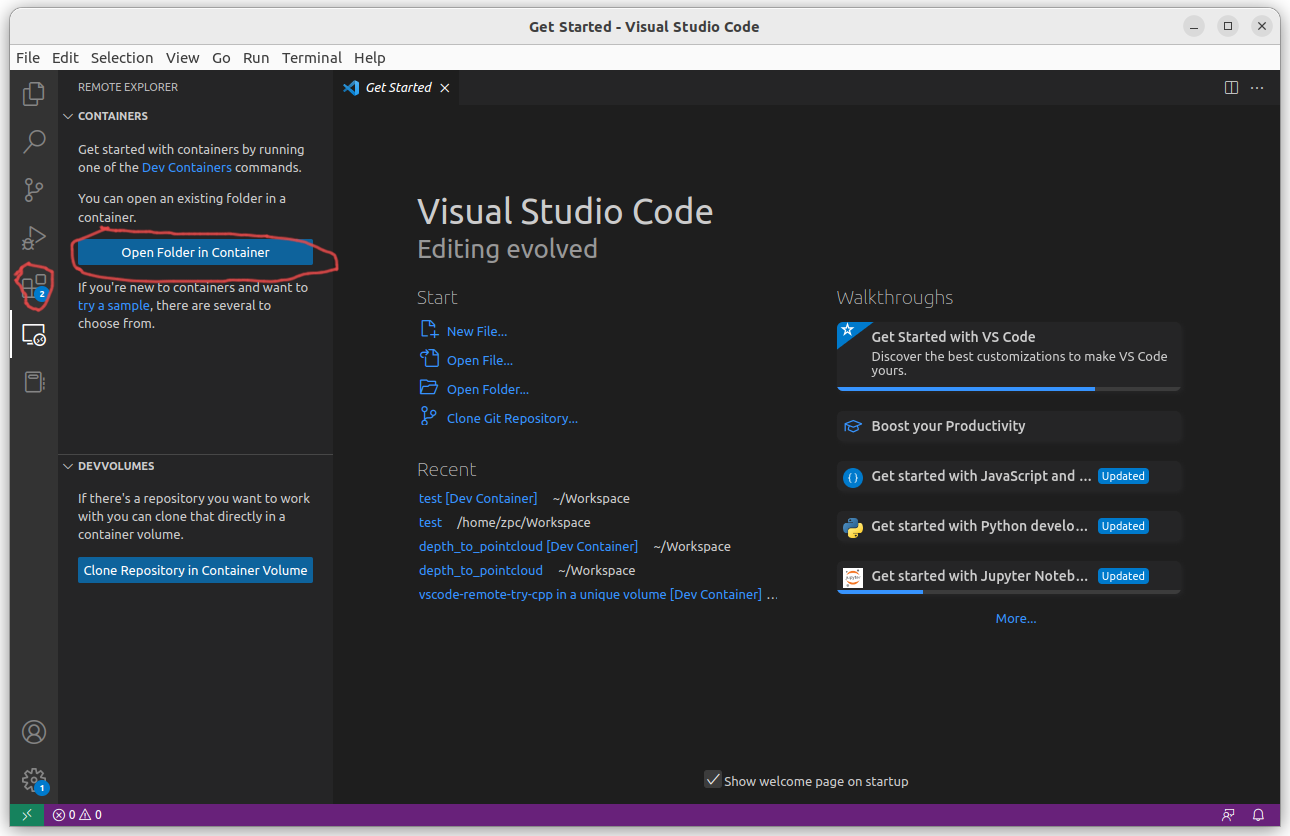Screen dimensions: 1290x836
Task: Click the green remote window indicator
Action: point(27,815)
